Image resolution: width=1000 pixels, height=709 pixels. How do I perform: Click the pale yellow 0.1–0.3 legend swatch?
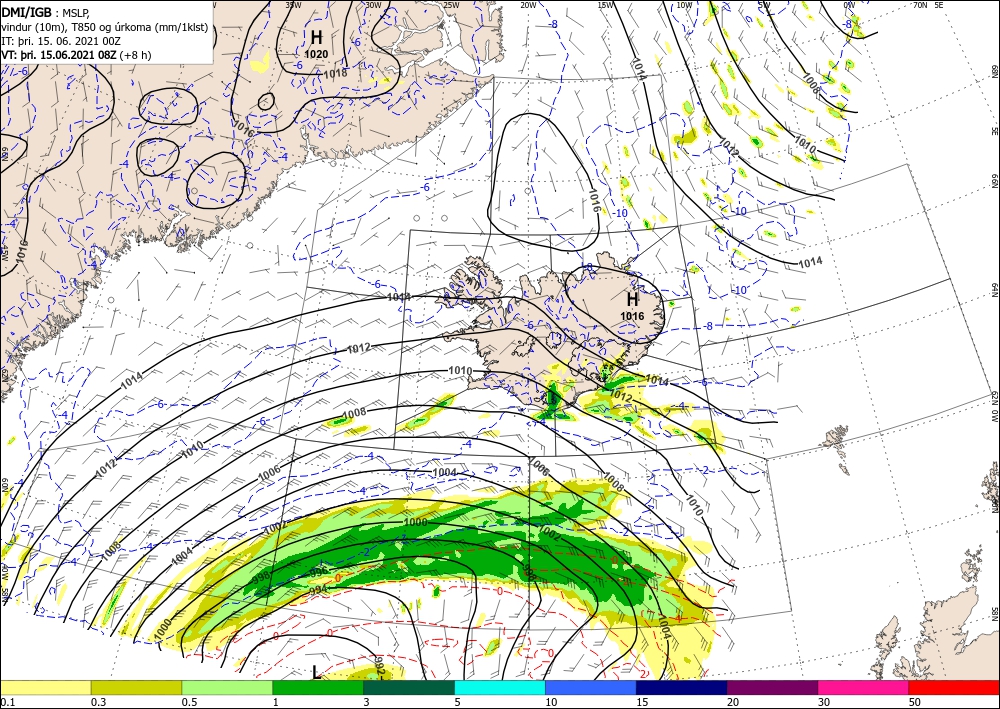45,687
